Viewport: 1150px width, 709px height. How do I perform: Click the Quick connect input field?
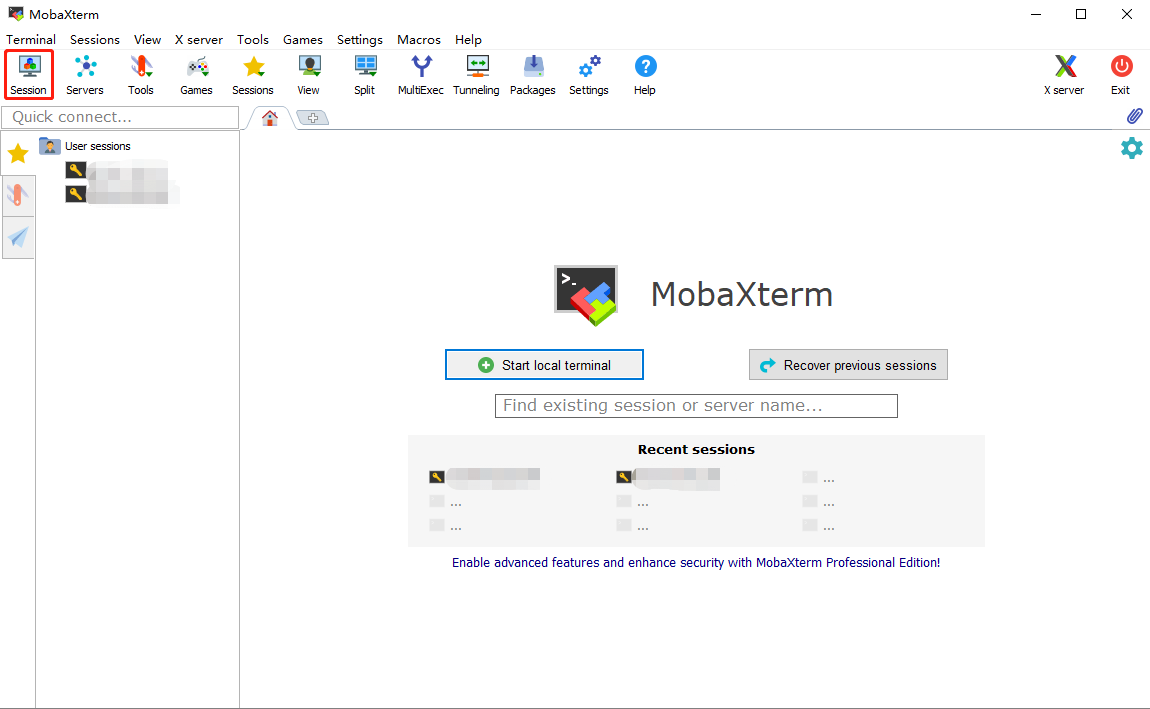(120, 117)
